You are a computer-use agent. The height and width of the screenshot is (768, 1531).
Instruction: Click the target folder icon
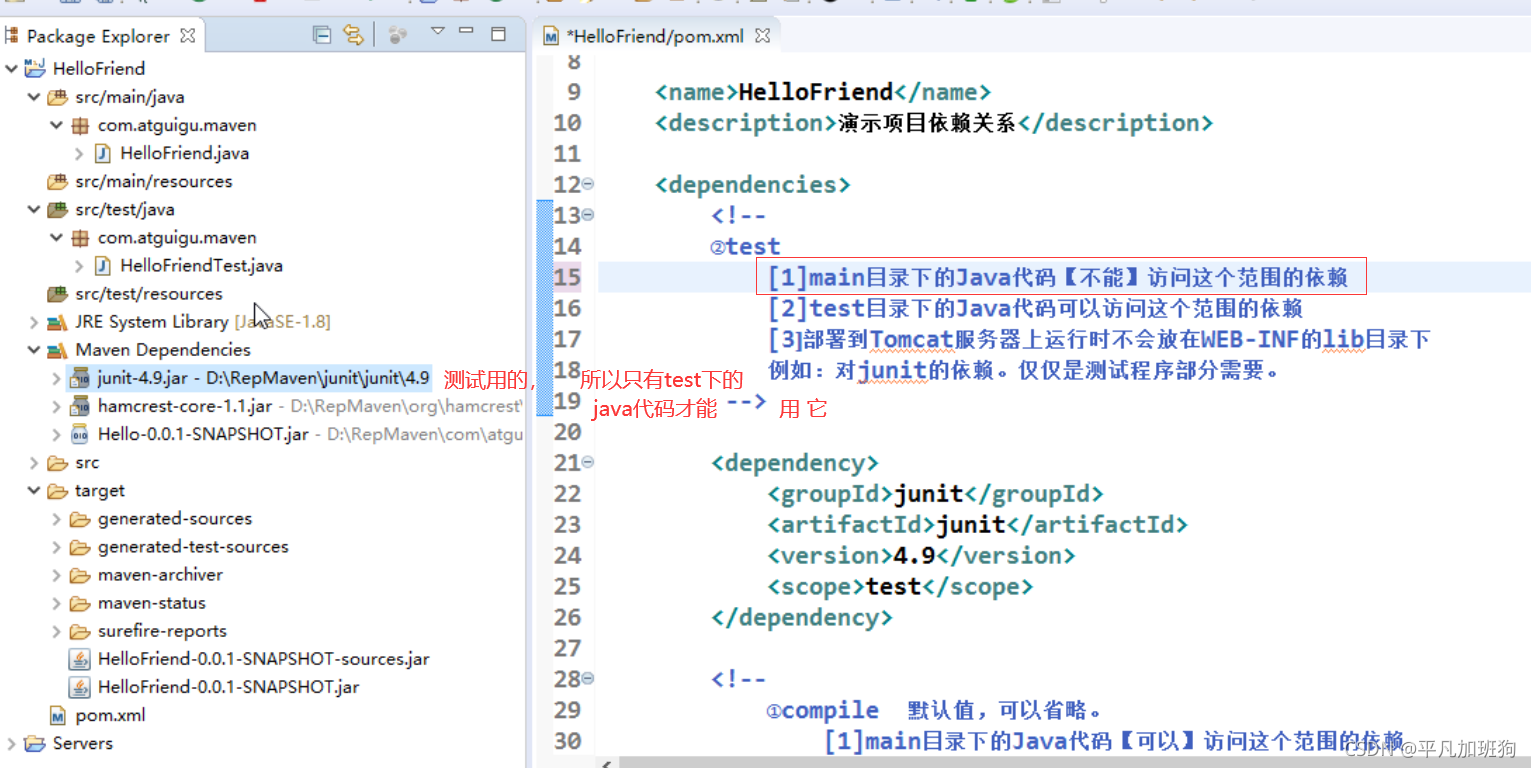click(58, 490)
